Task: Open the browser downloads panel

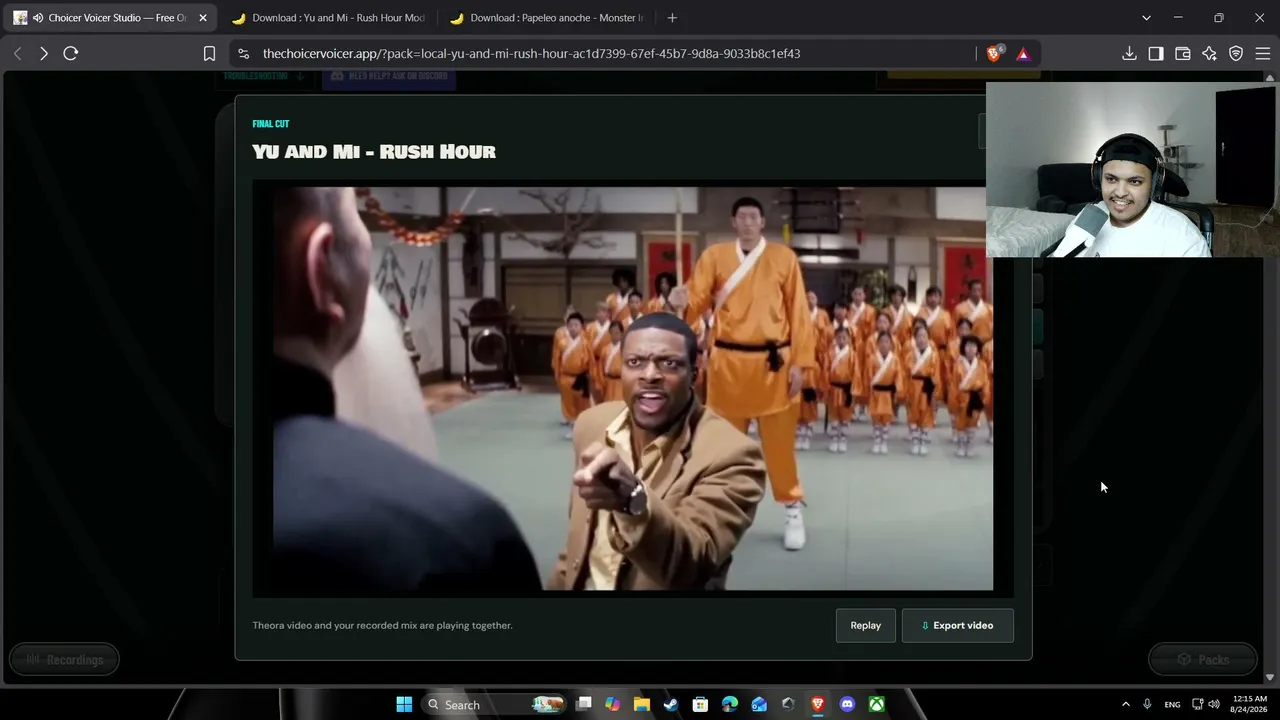Action: point(1129,54)
